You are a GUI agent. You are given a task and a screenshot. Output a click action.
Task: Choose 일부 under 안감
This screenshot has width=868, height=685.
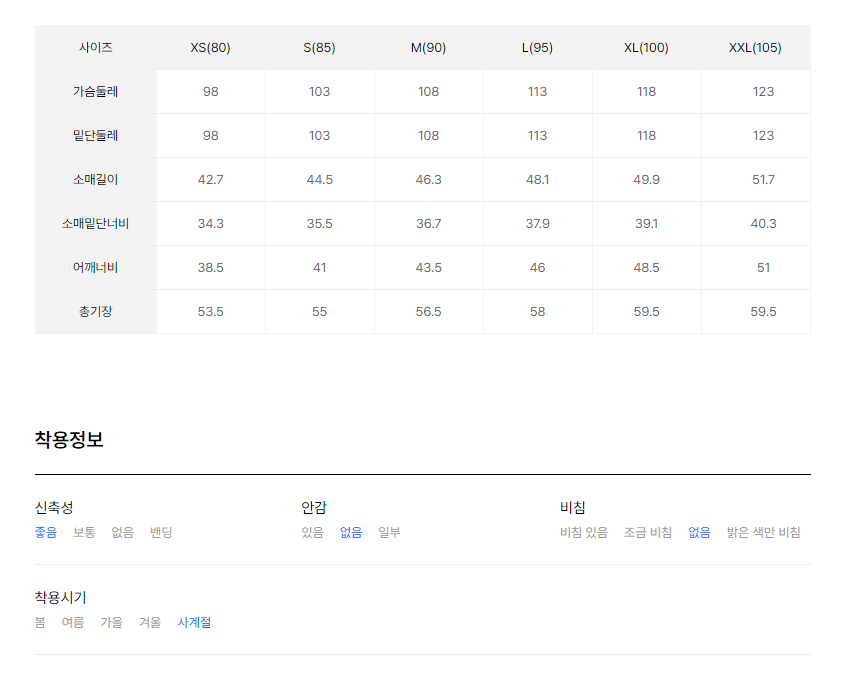coord(389,532)
